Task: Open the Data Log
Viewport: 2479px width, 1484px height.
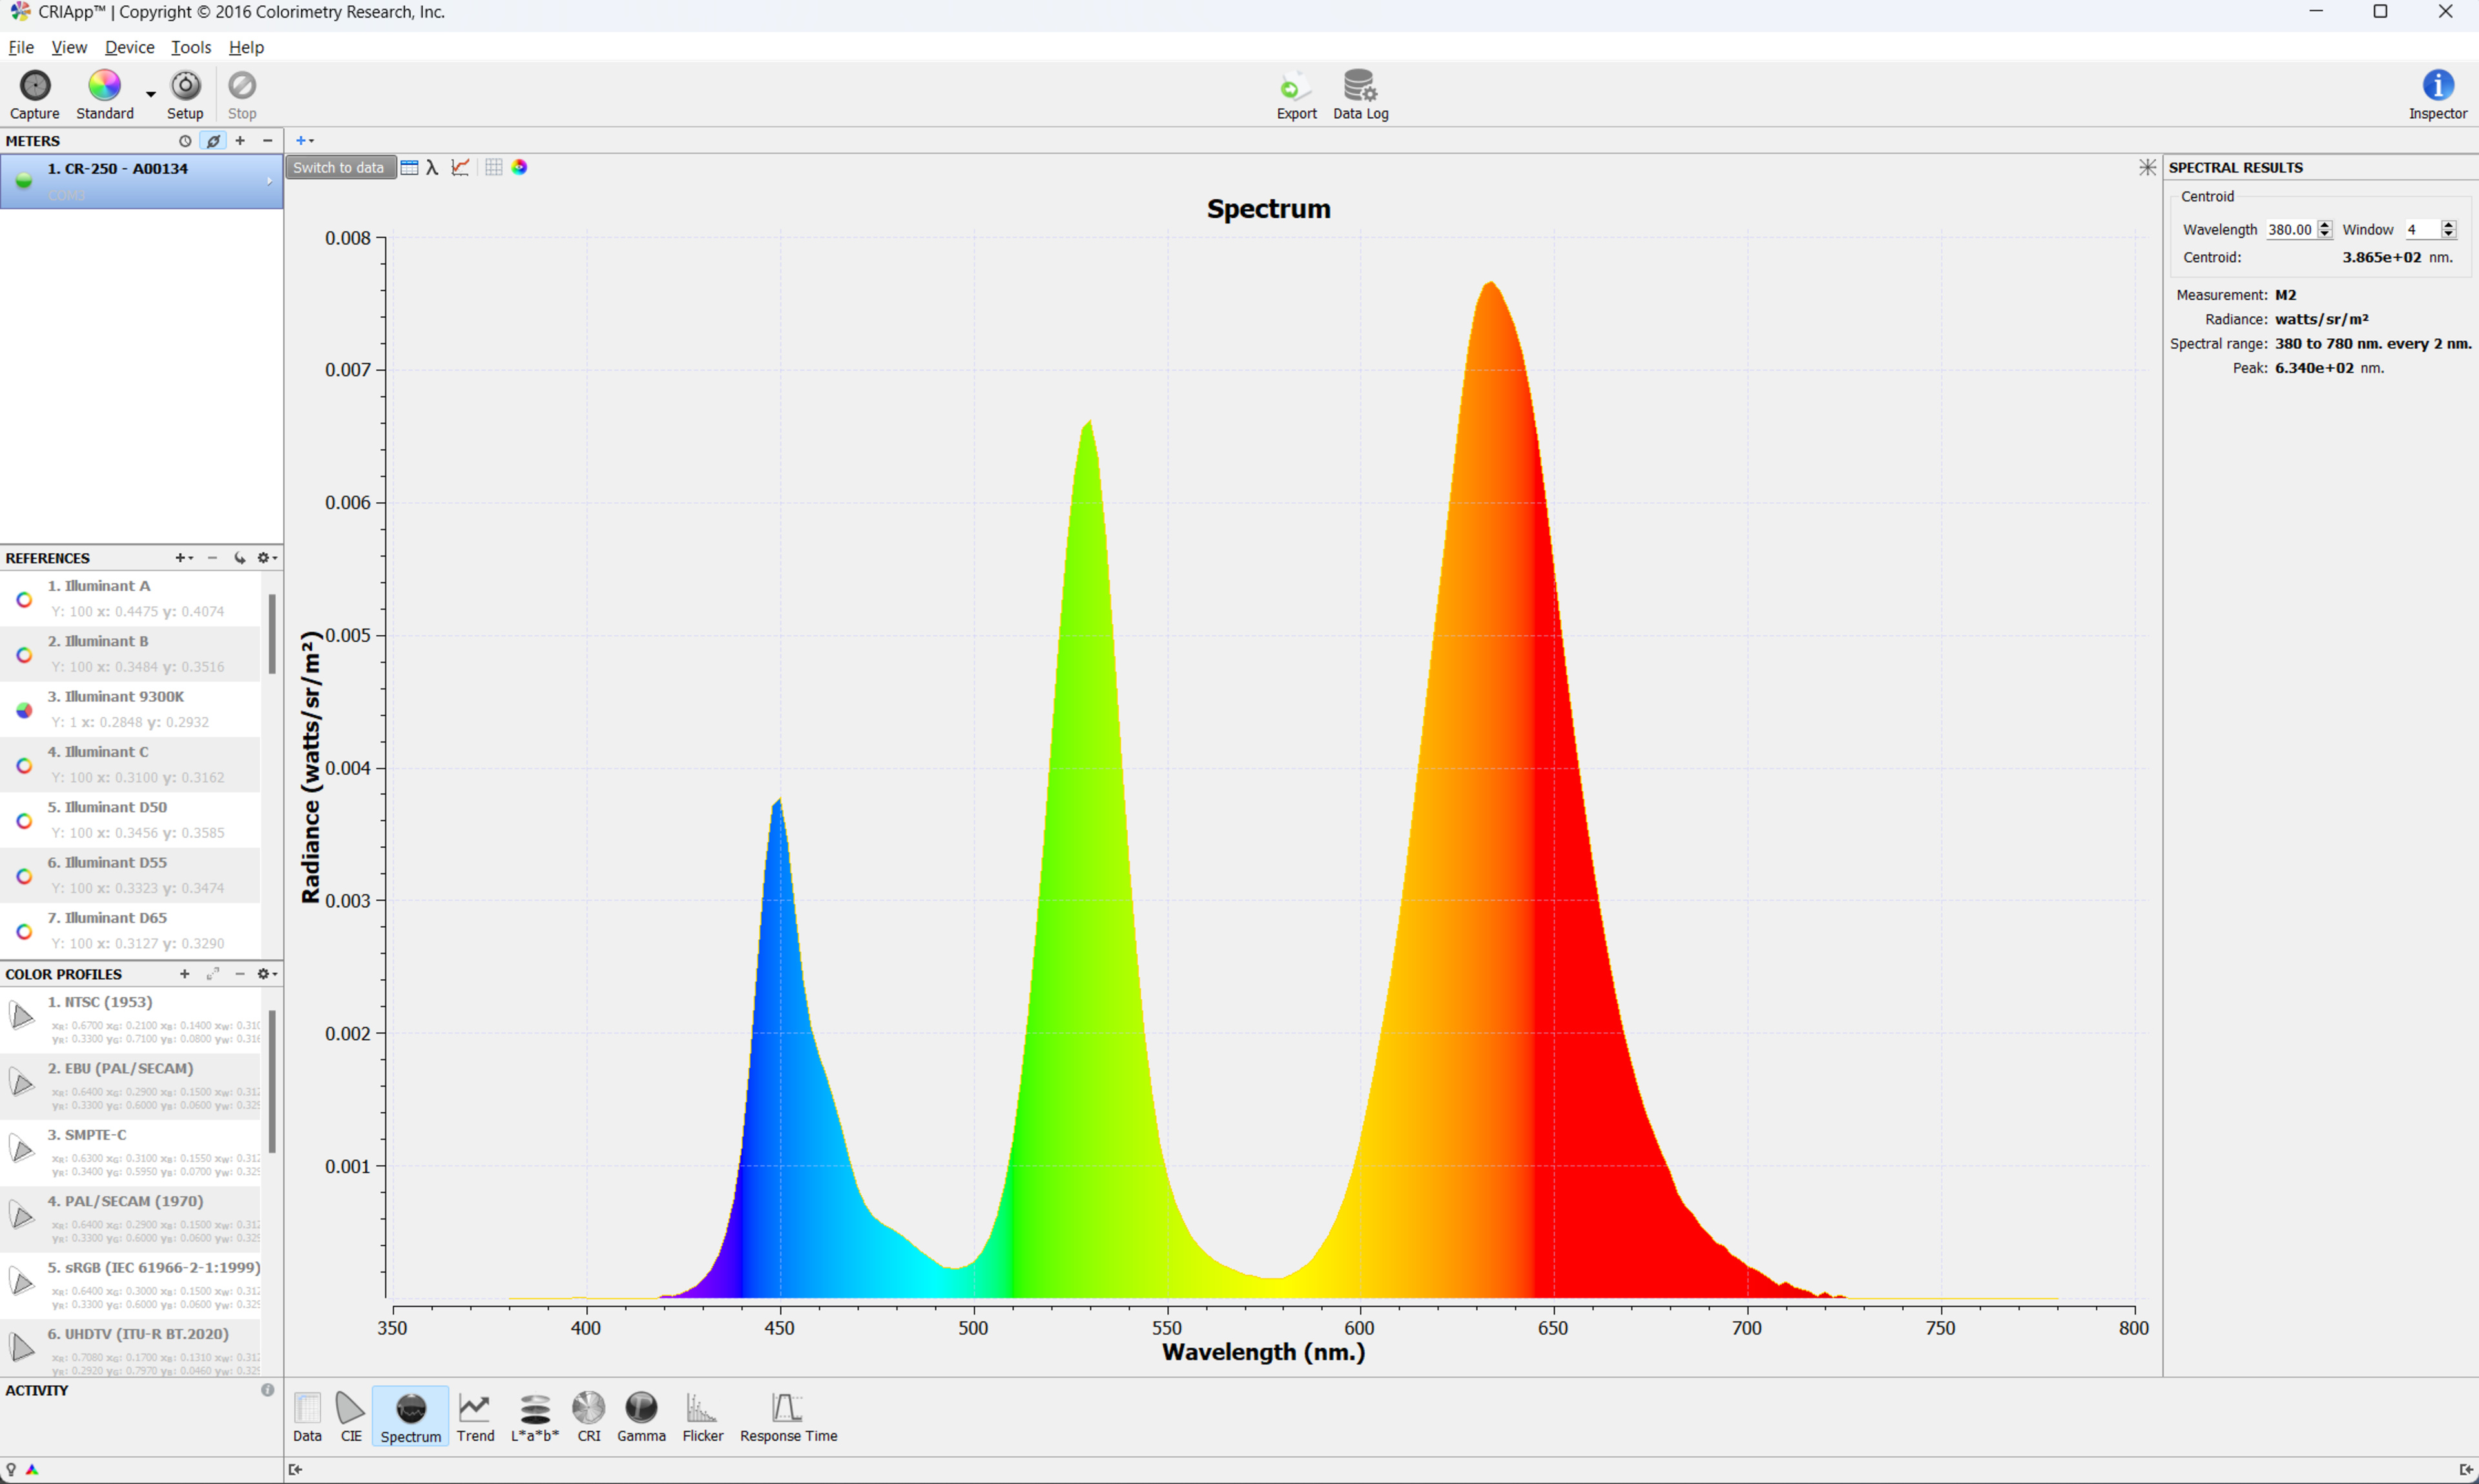Action: pyautogui.click(x=1359, y=87)
